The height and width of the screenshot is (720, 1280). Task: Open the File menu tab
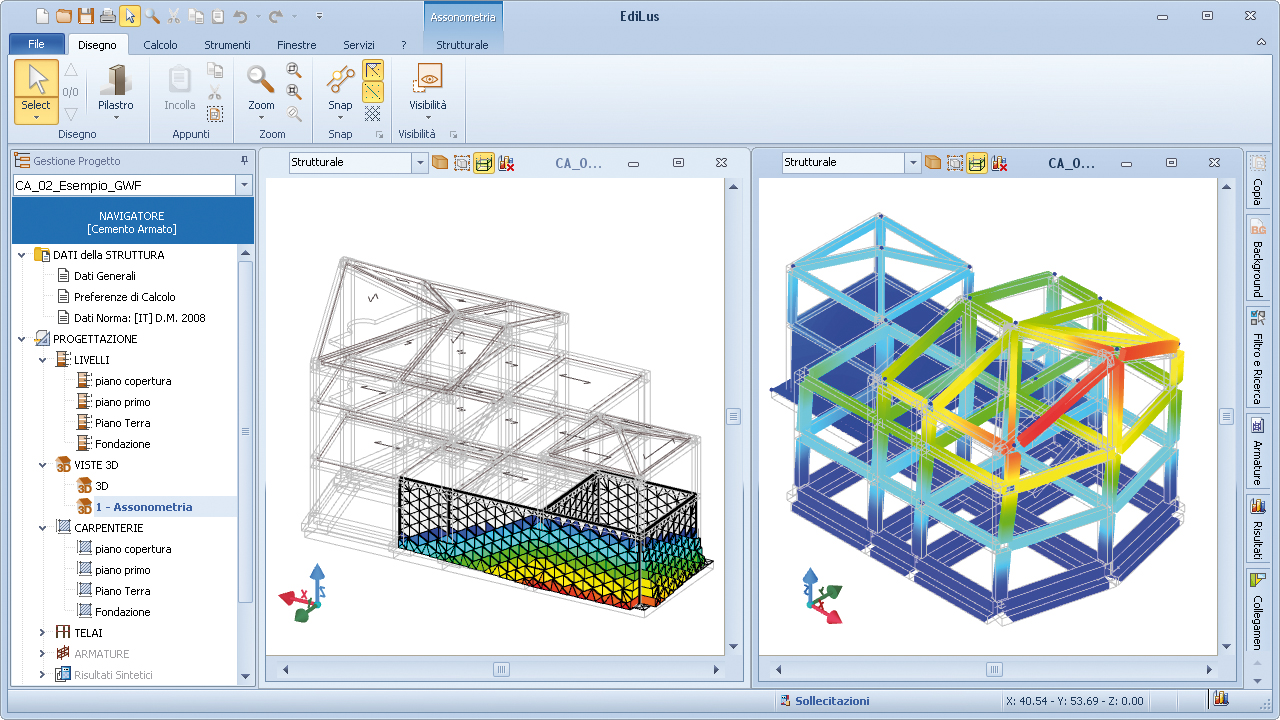click(x=37, y=44)
